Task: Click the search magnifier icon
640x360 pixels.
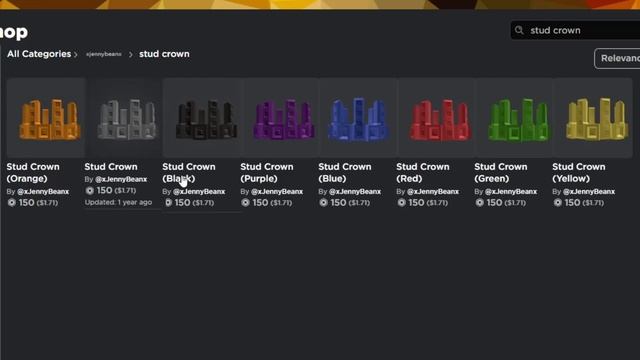Action: tap(519, 30)
